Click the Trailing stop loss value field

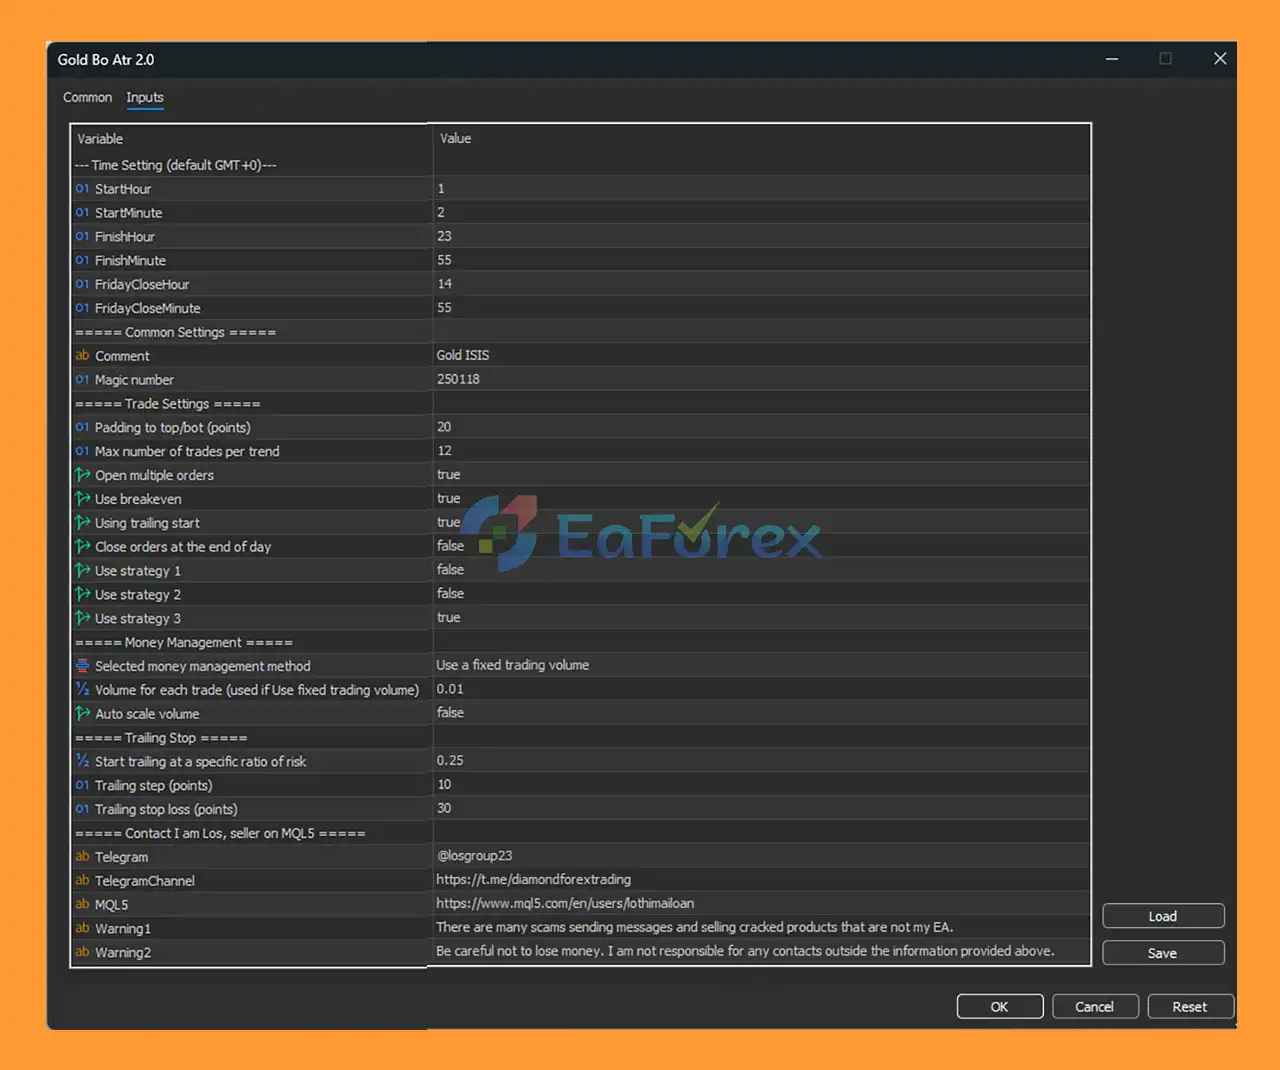pyautogui.click(x=444, y=808)
